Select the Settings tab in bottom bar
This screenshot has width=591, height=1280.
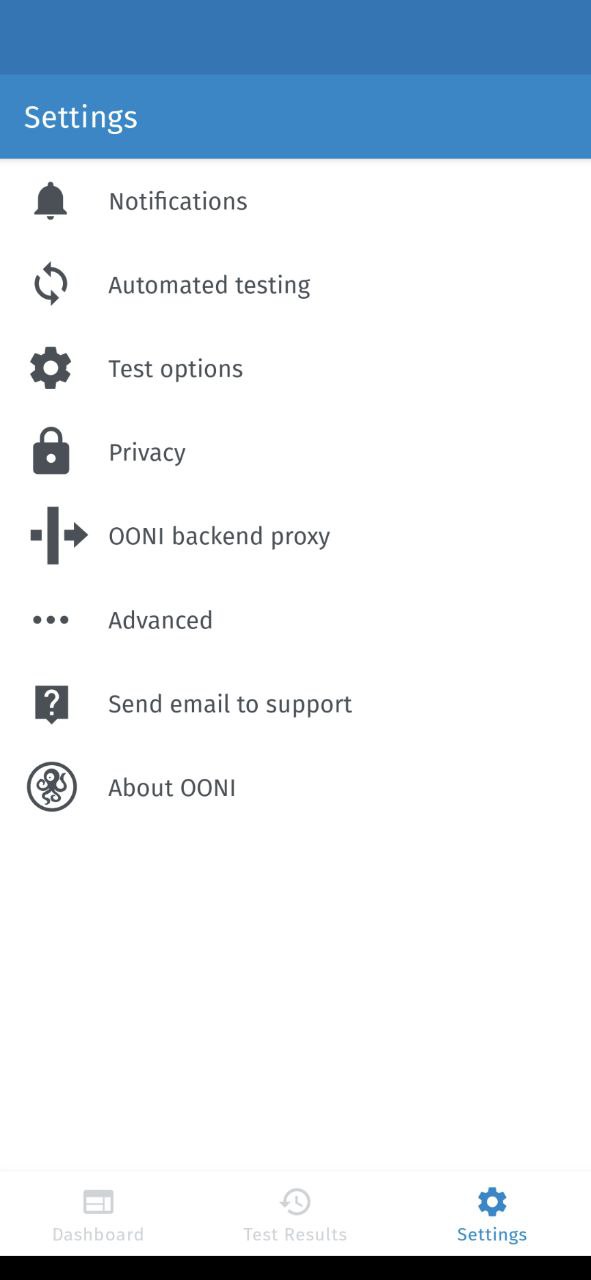tap(492, 1214)
